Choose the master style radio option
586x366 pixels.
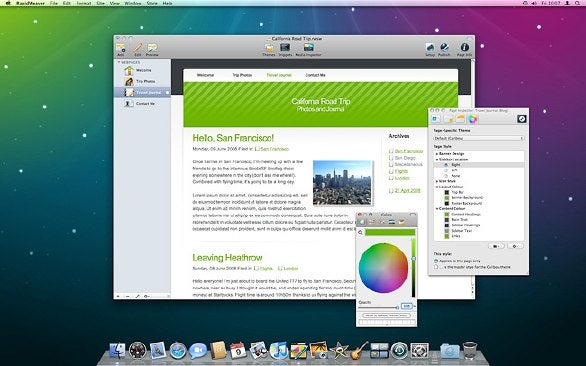(x=436, y=267)
